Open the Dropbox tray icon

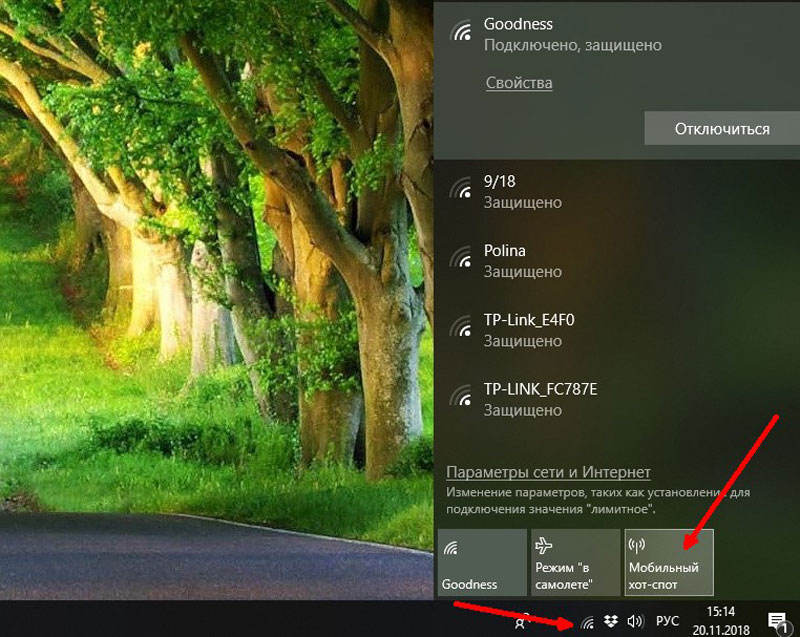click(611, 621)
